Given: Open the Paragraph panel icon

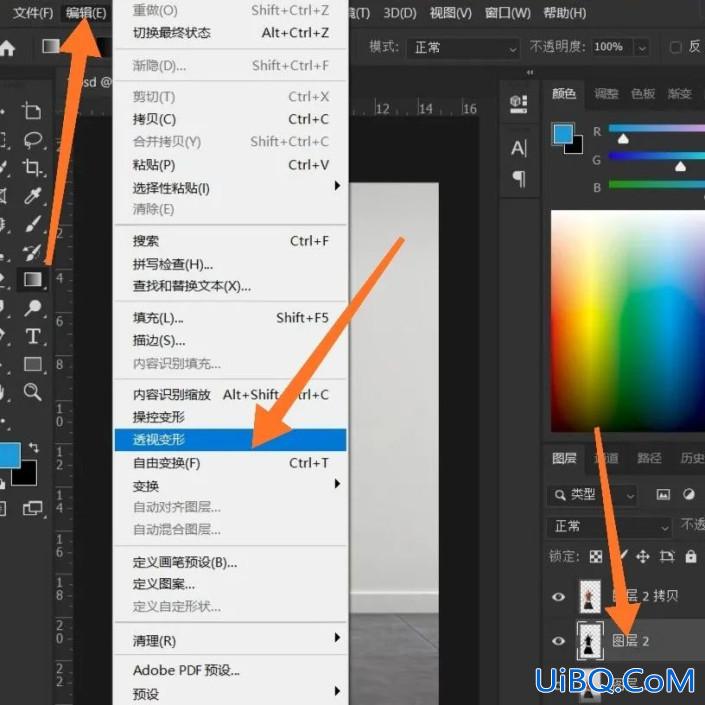Looking at the screenshot, I should pos(519,178).
